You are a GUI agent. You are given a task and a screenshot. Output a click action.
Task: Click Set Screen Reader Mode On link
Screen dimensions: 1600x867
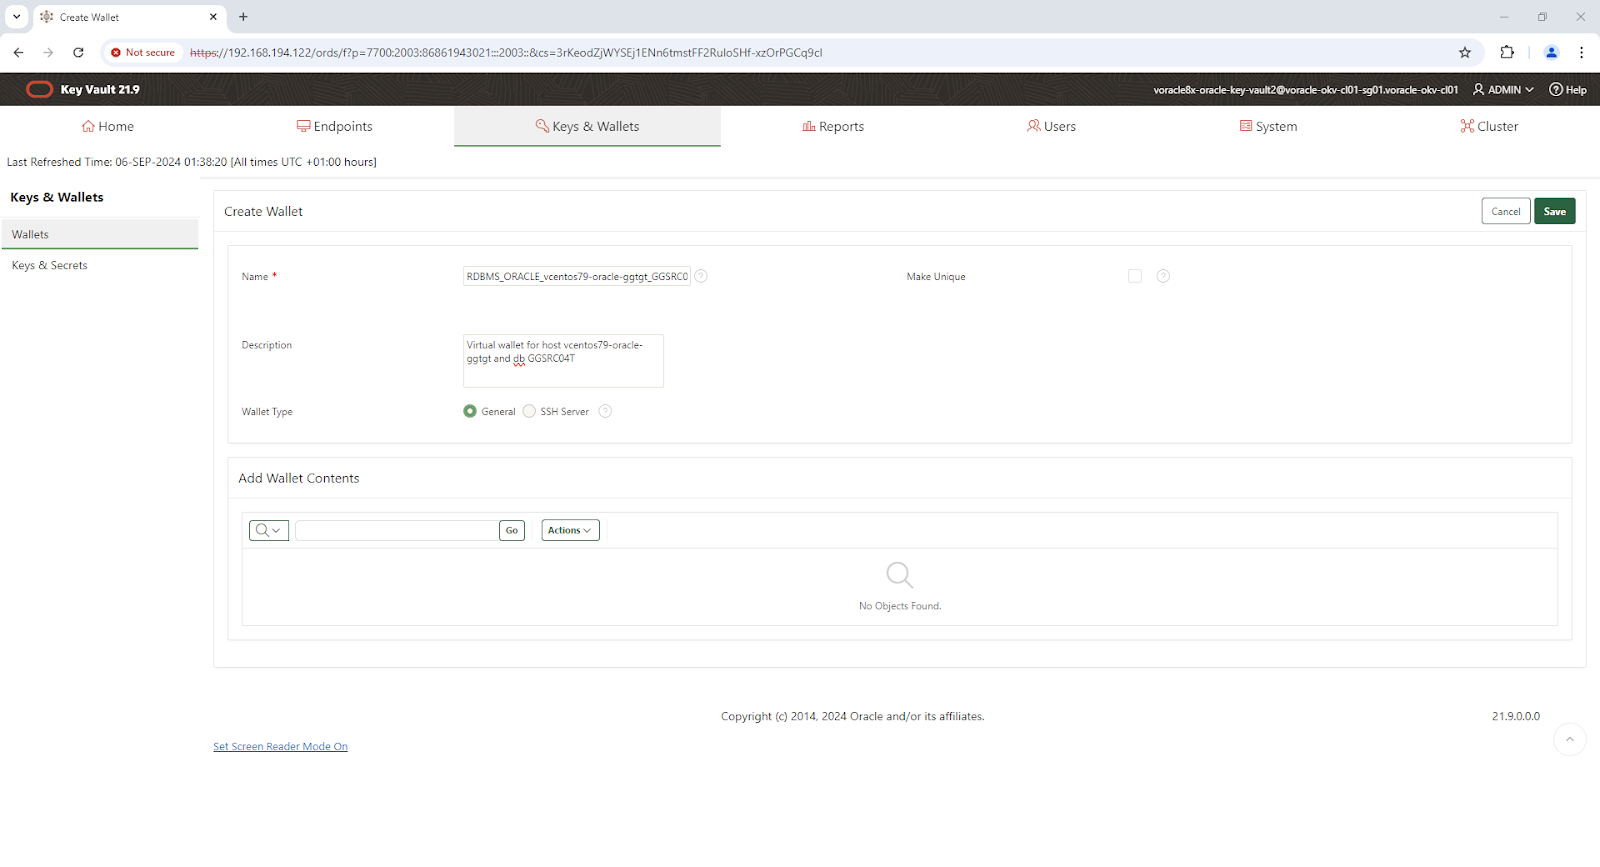point(280,746)
